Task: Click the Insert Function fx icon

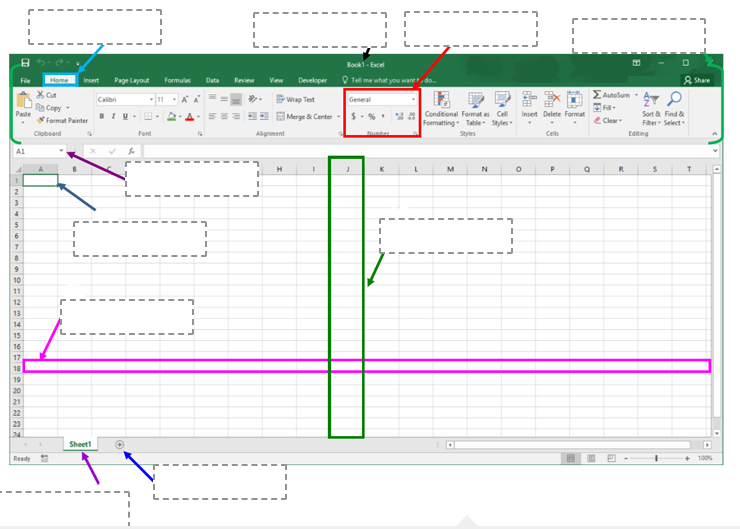Action: [131, 151]
